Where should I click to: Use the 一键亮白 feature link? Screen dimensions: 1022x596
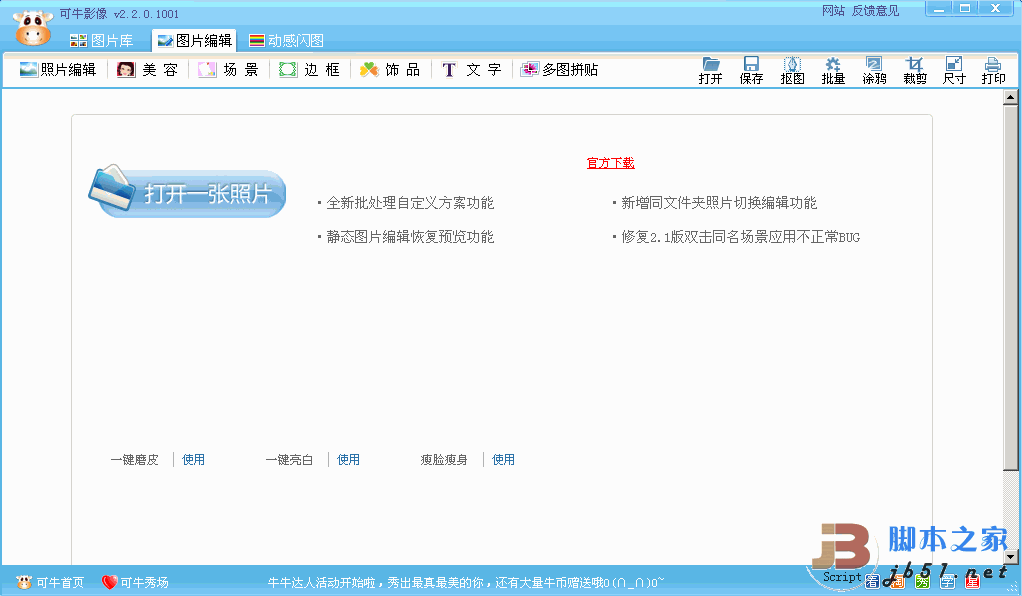[x=348, y=460]
